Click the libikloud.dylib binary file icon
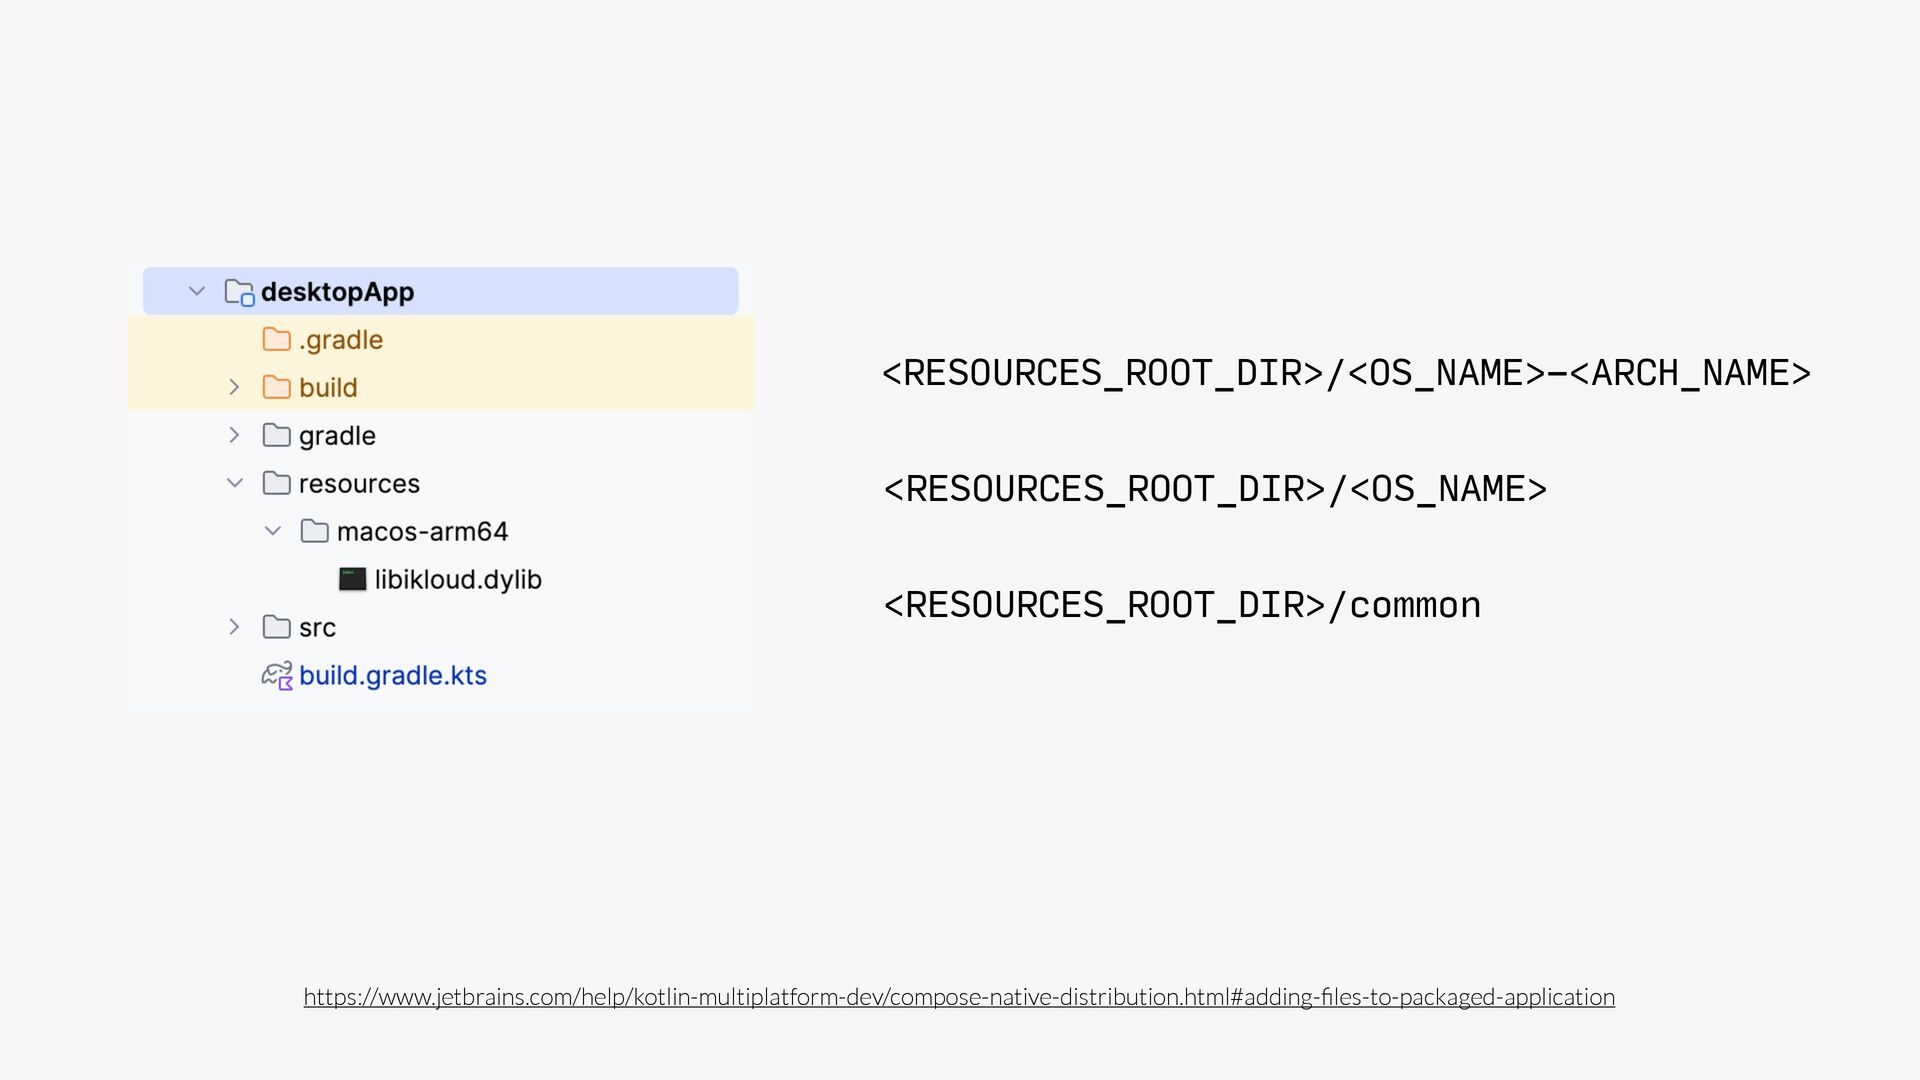 tap(352, 580)
